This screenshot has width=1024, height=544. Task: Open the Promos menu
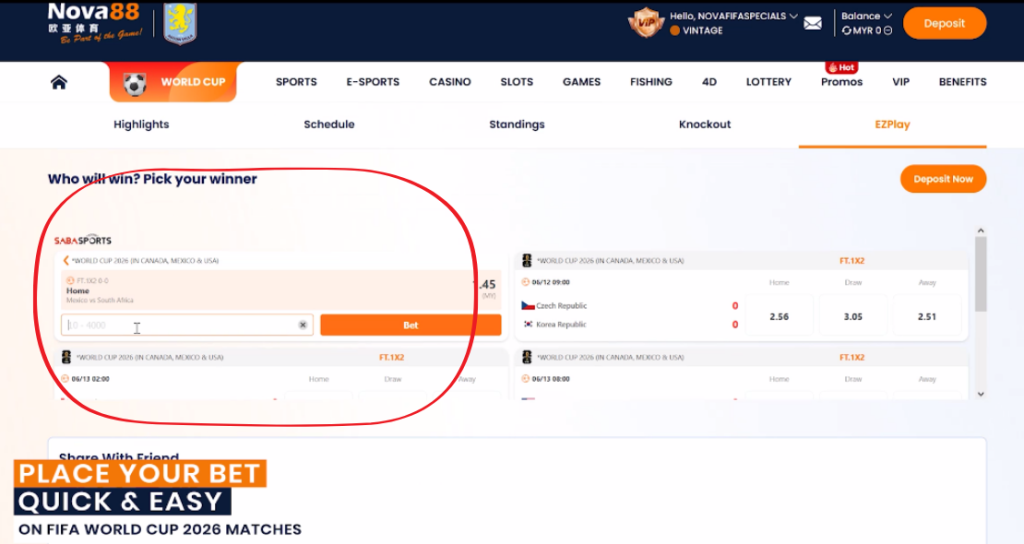point(842,82)
